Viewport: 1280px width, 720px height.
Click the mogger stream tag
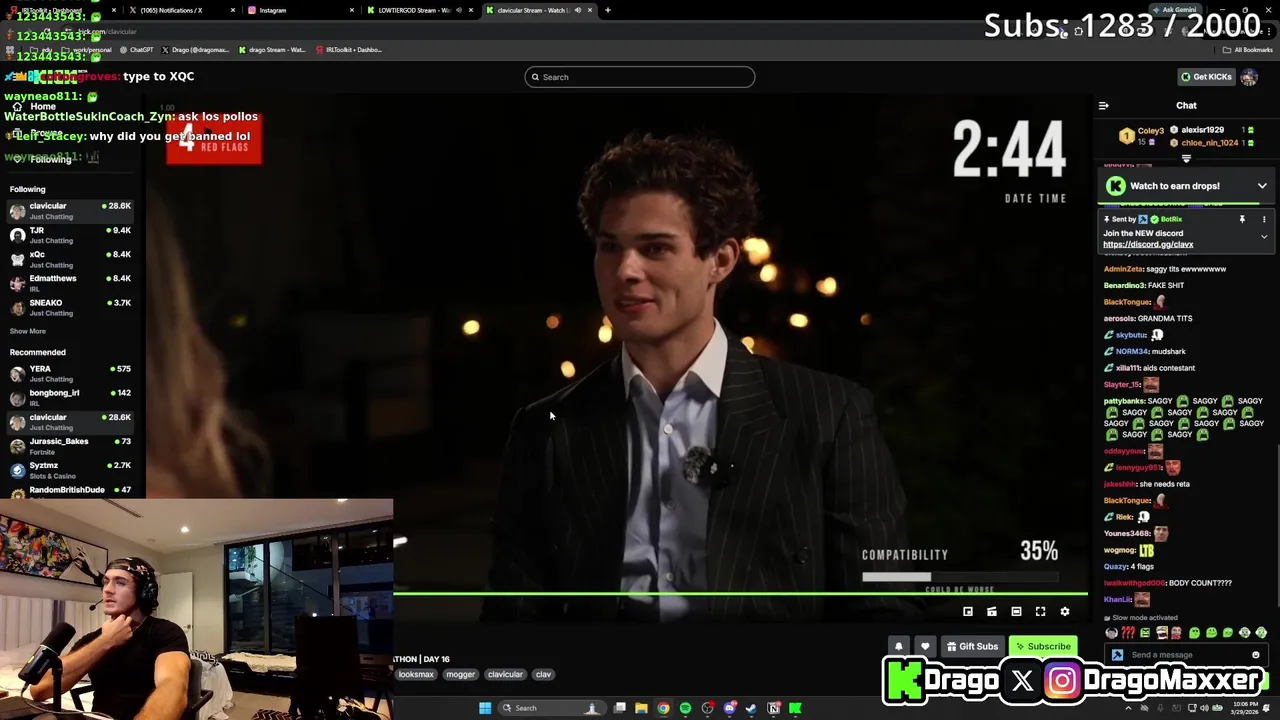click(460, 674)
